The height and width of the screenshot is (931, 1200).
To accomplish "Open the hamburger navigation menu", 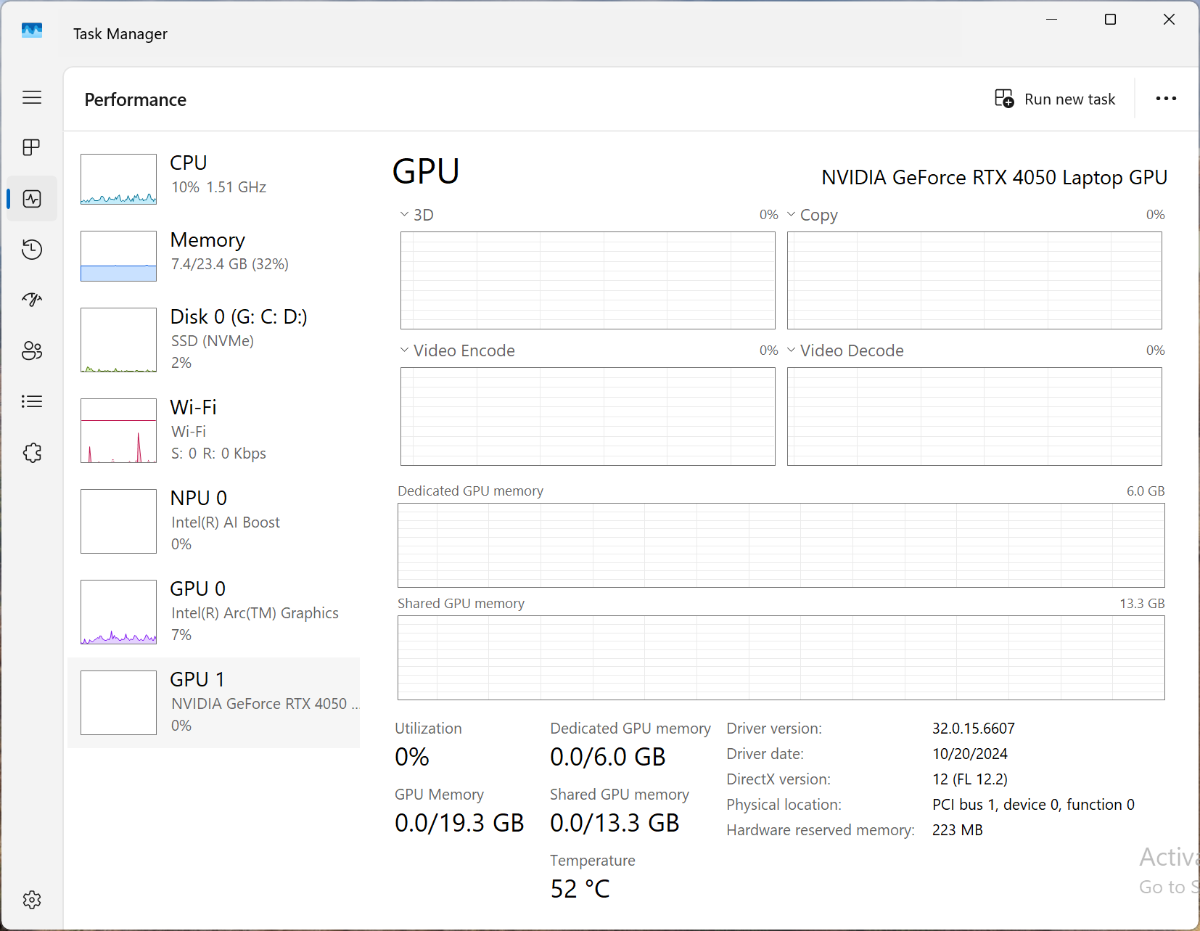I will 32,97.
